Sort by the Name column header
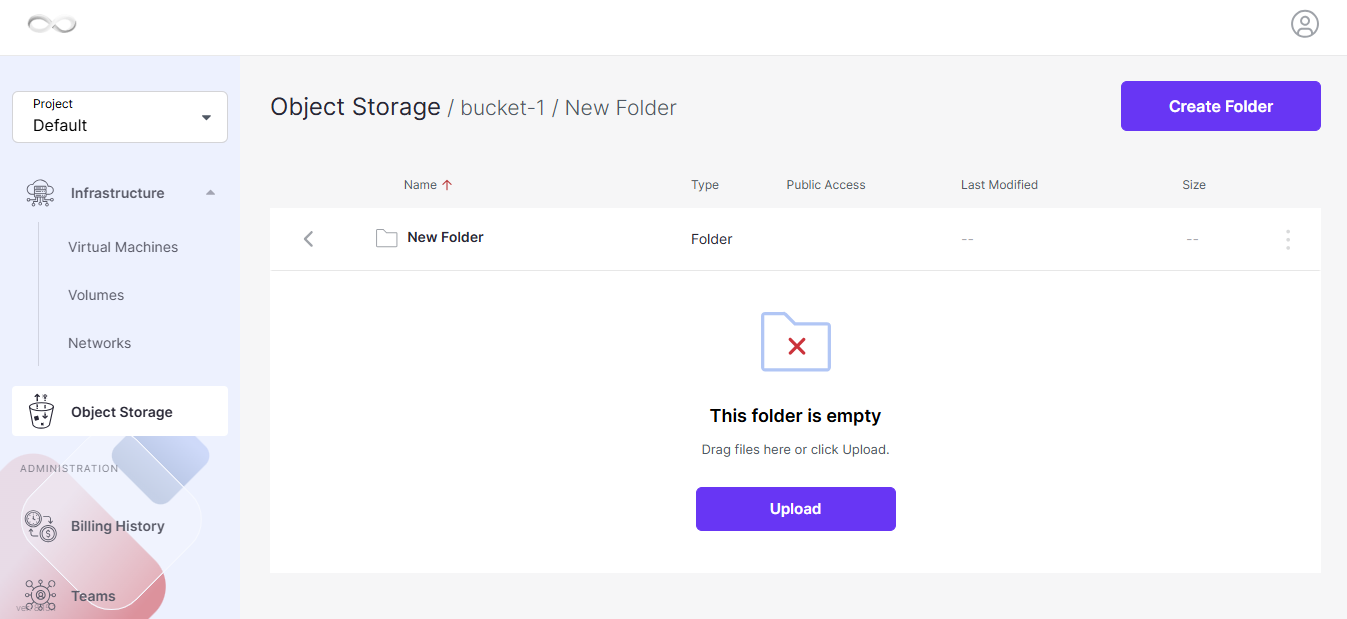The width and height of the screenshot is (1347, 619). [420, 185]
